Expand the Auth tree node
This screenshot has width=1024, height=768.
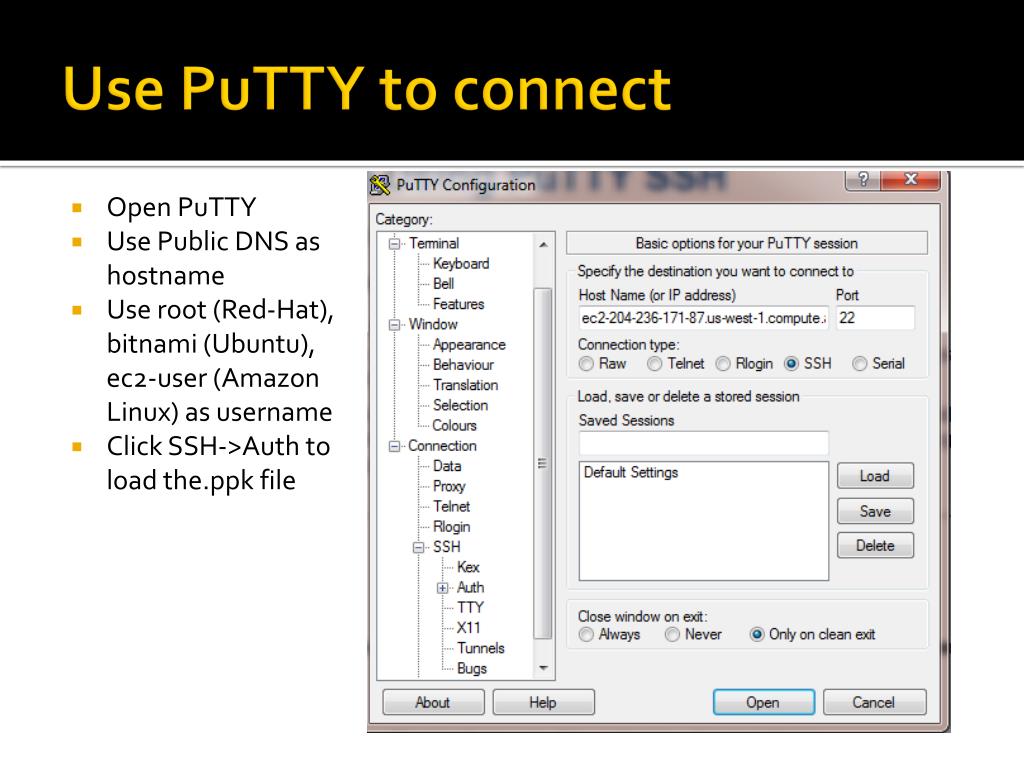(x=443, y=588)
